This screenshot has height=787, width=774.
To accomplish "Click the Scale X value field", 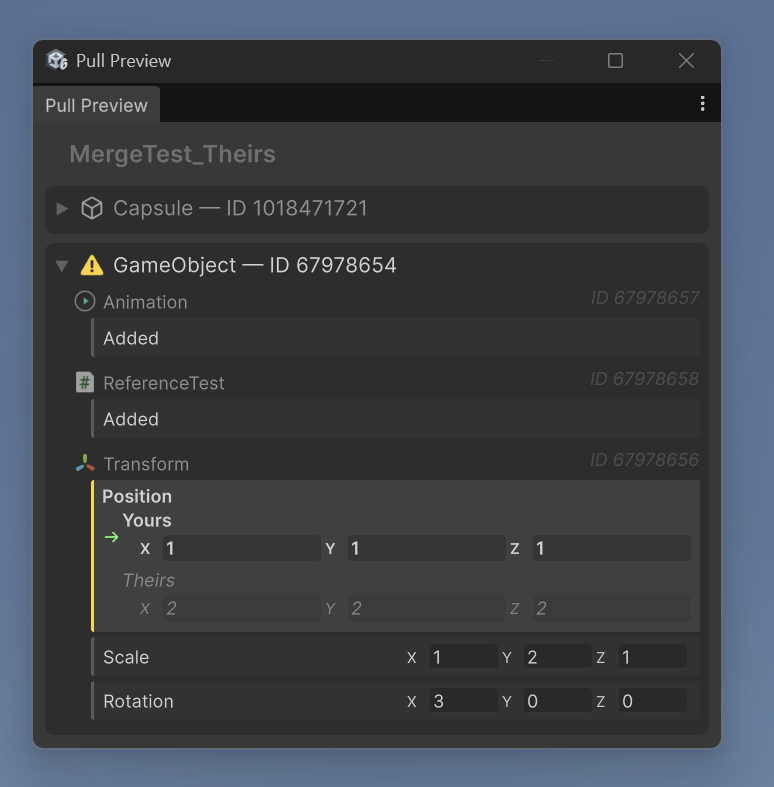I will [463, 657].
